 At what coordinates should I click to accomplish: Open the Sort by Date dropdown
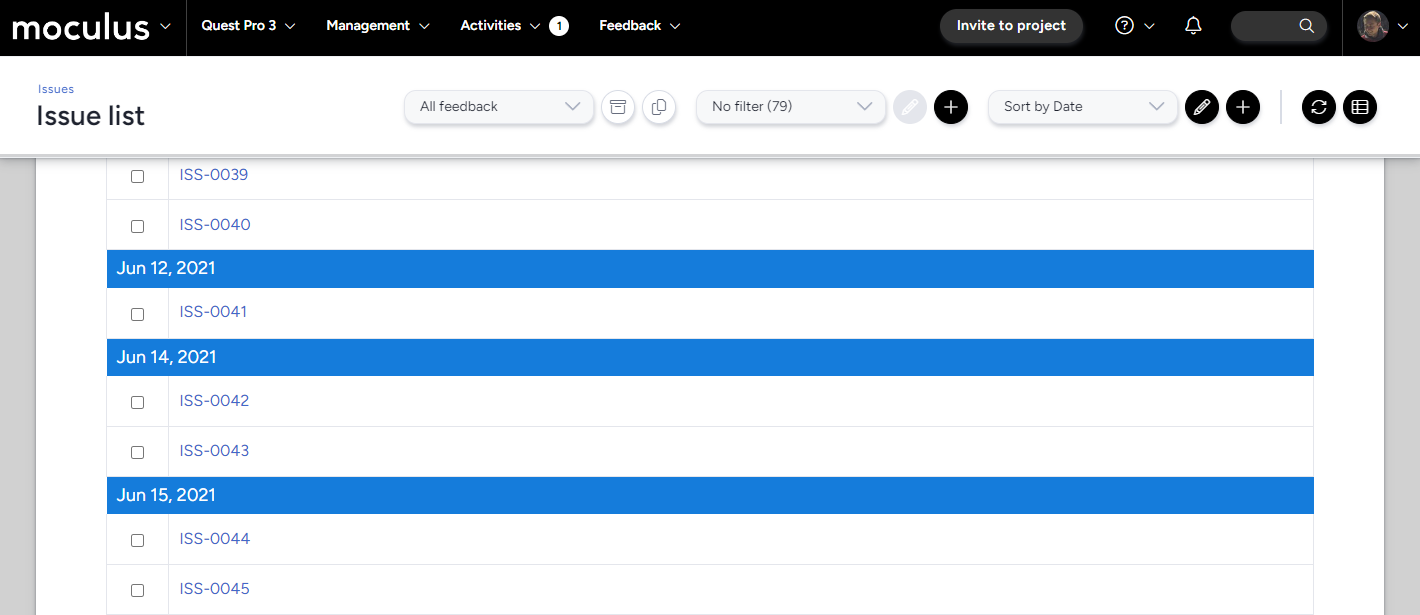[1082, 107]
